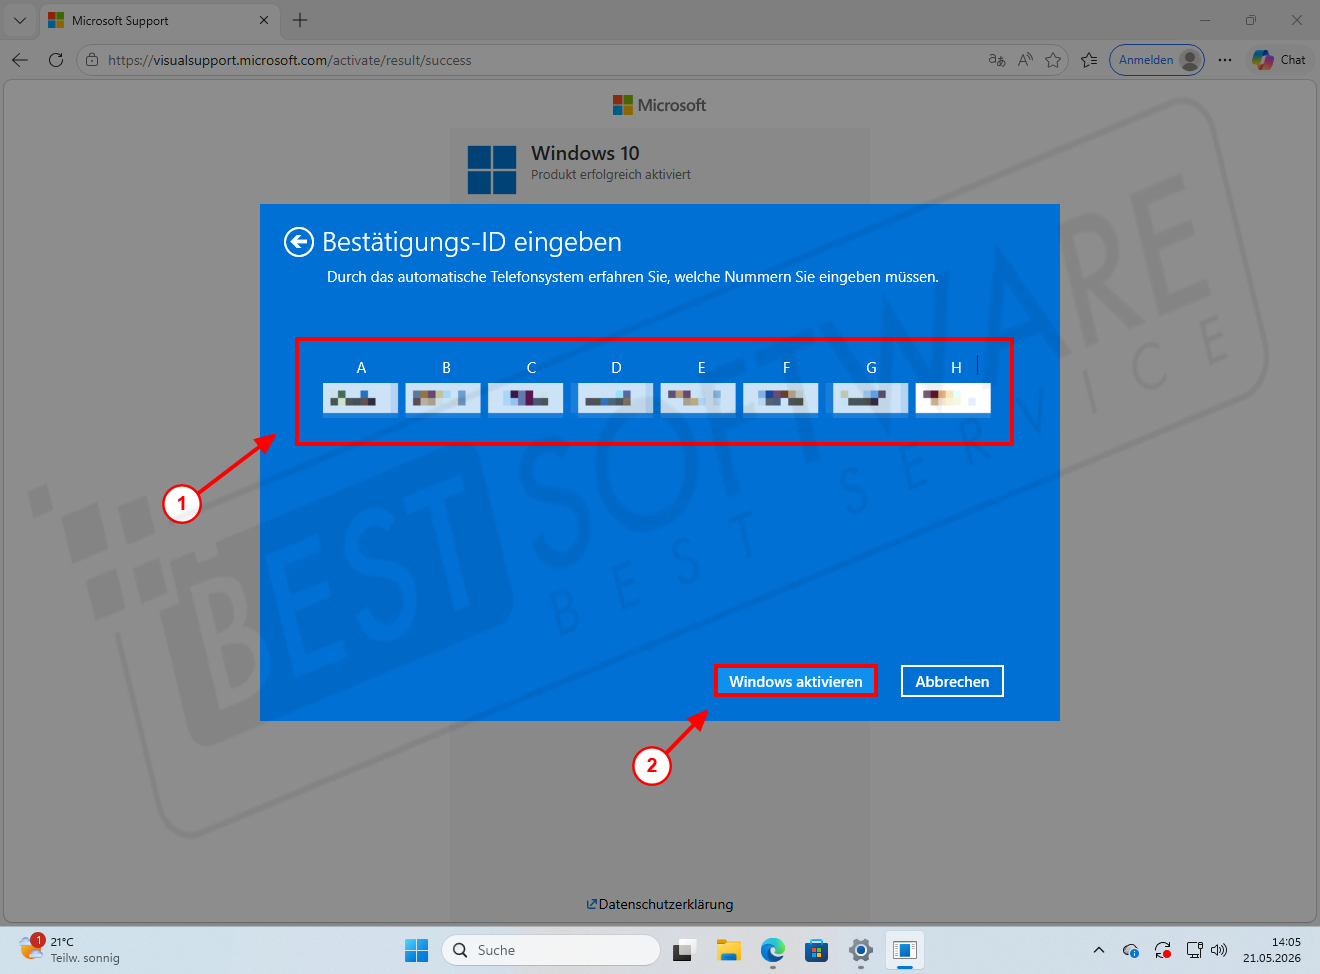Screen dimensions: 1320x974
Task: Open the read aloud icon
Action: (1025, 60)
